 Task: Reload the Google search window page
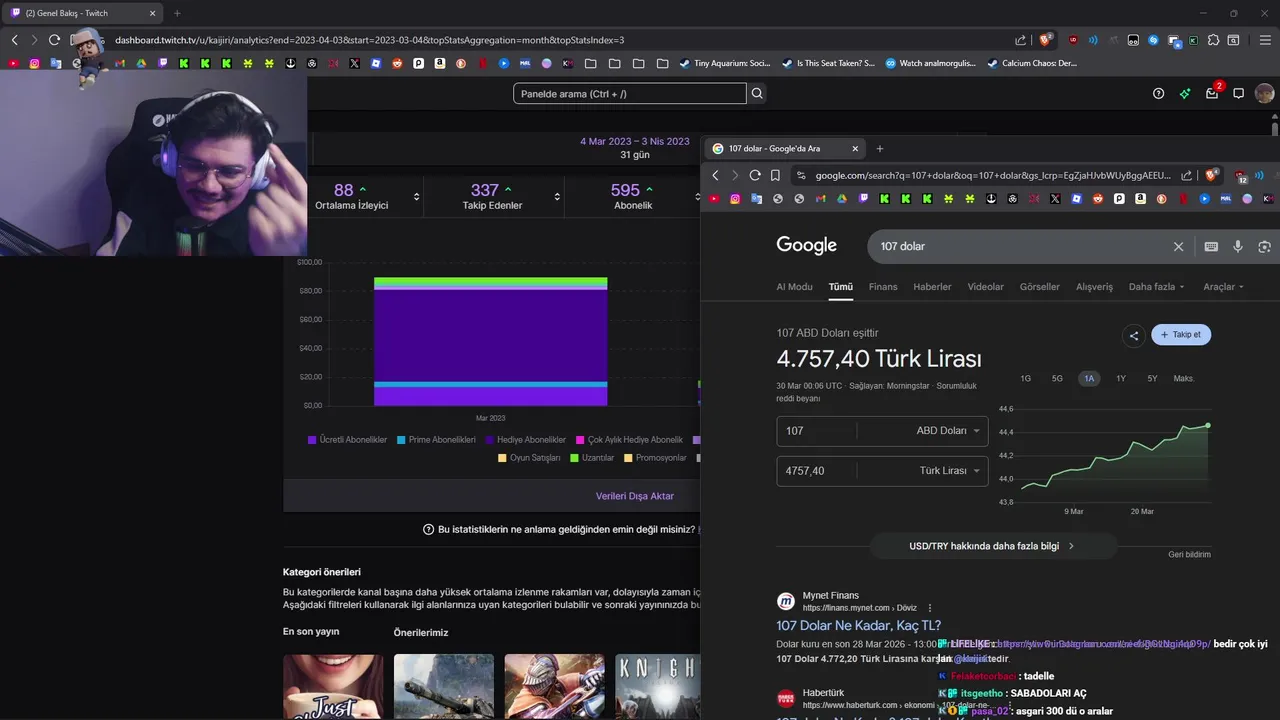[755, 175]
